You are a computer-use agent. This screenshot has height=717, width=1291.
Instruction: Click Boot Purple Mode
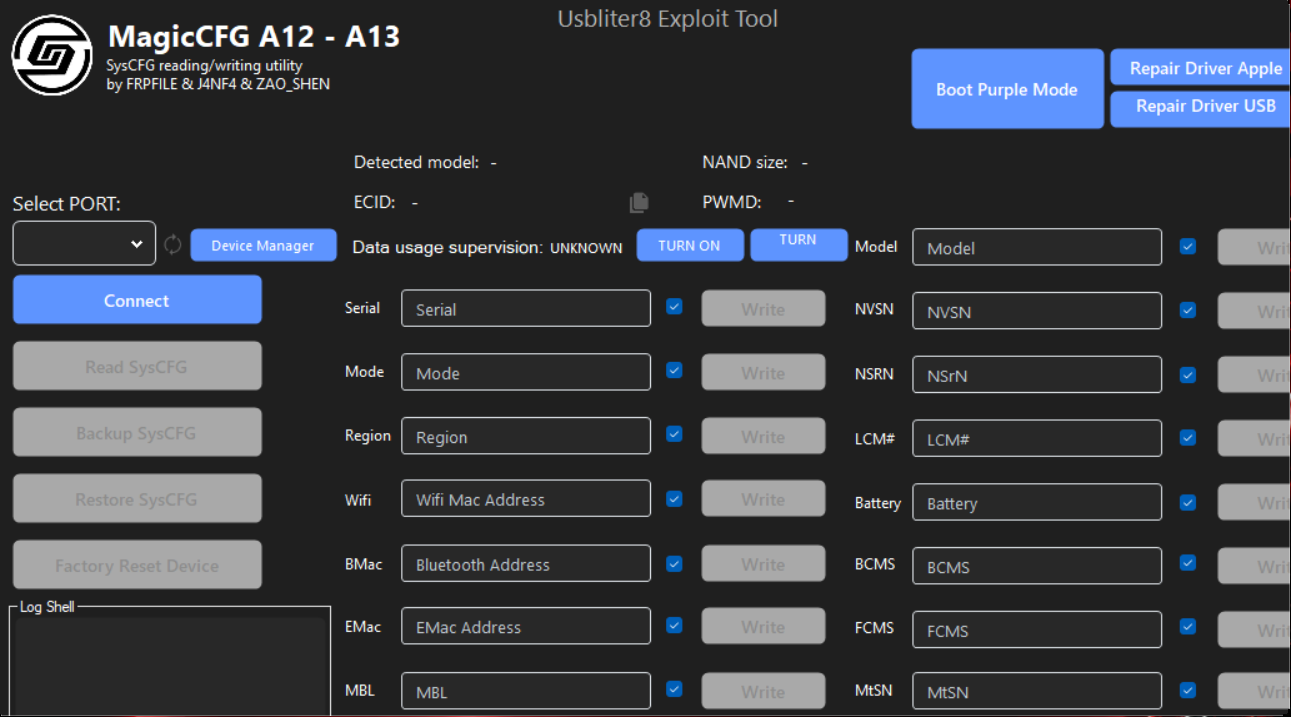point(1007,89)
